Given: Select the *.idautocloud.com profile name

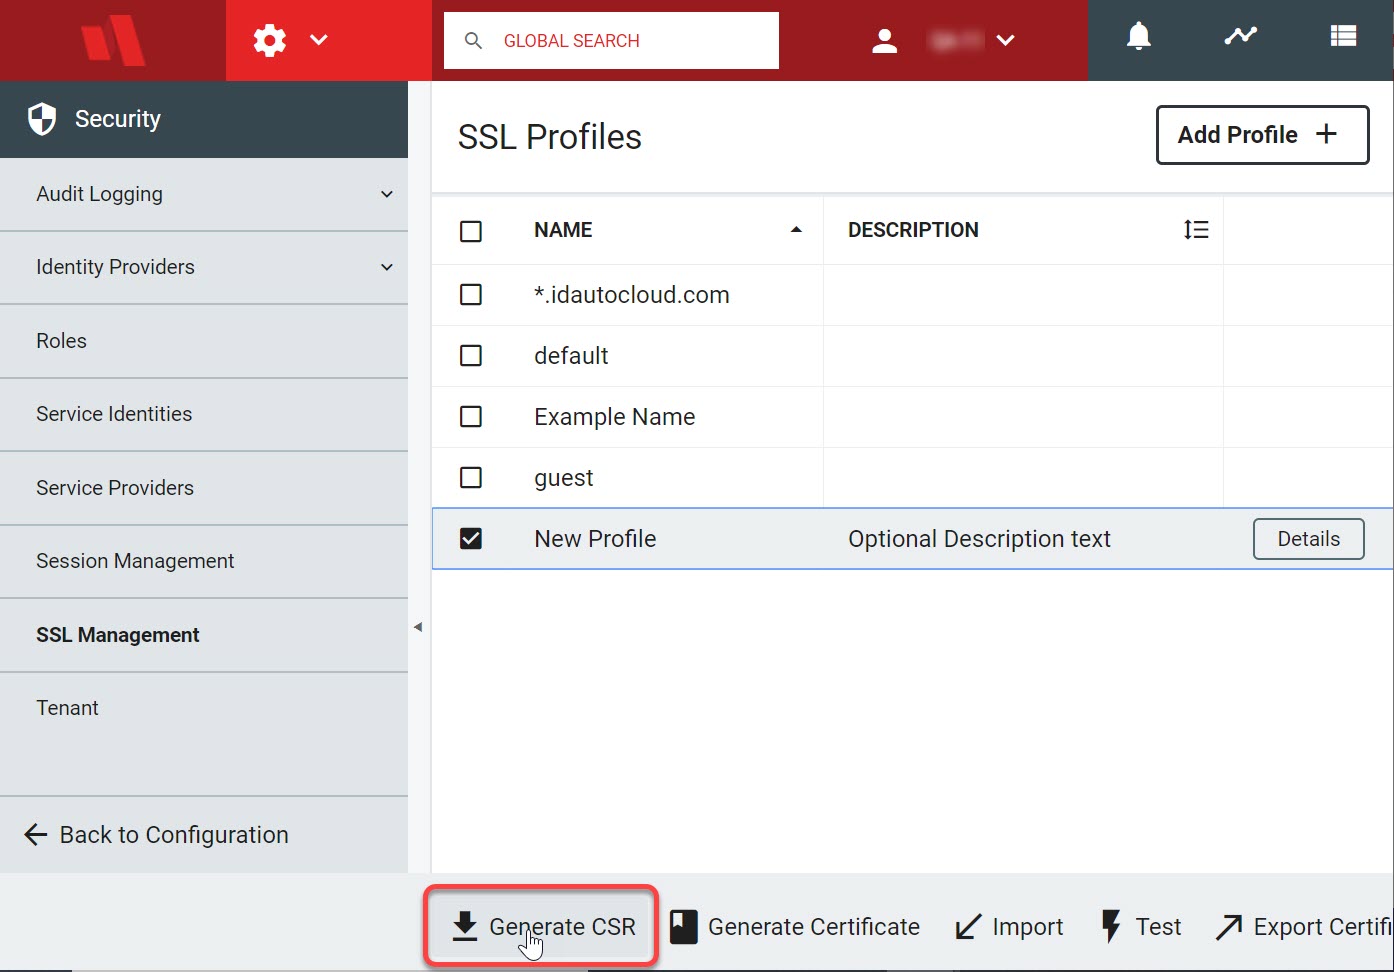Looking at the screenshot, I should [632, 295].
